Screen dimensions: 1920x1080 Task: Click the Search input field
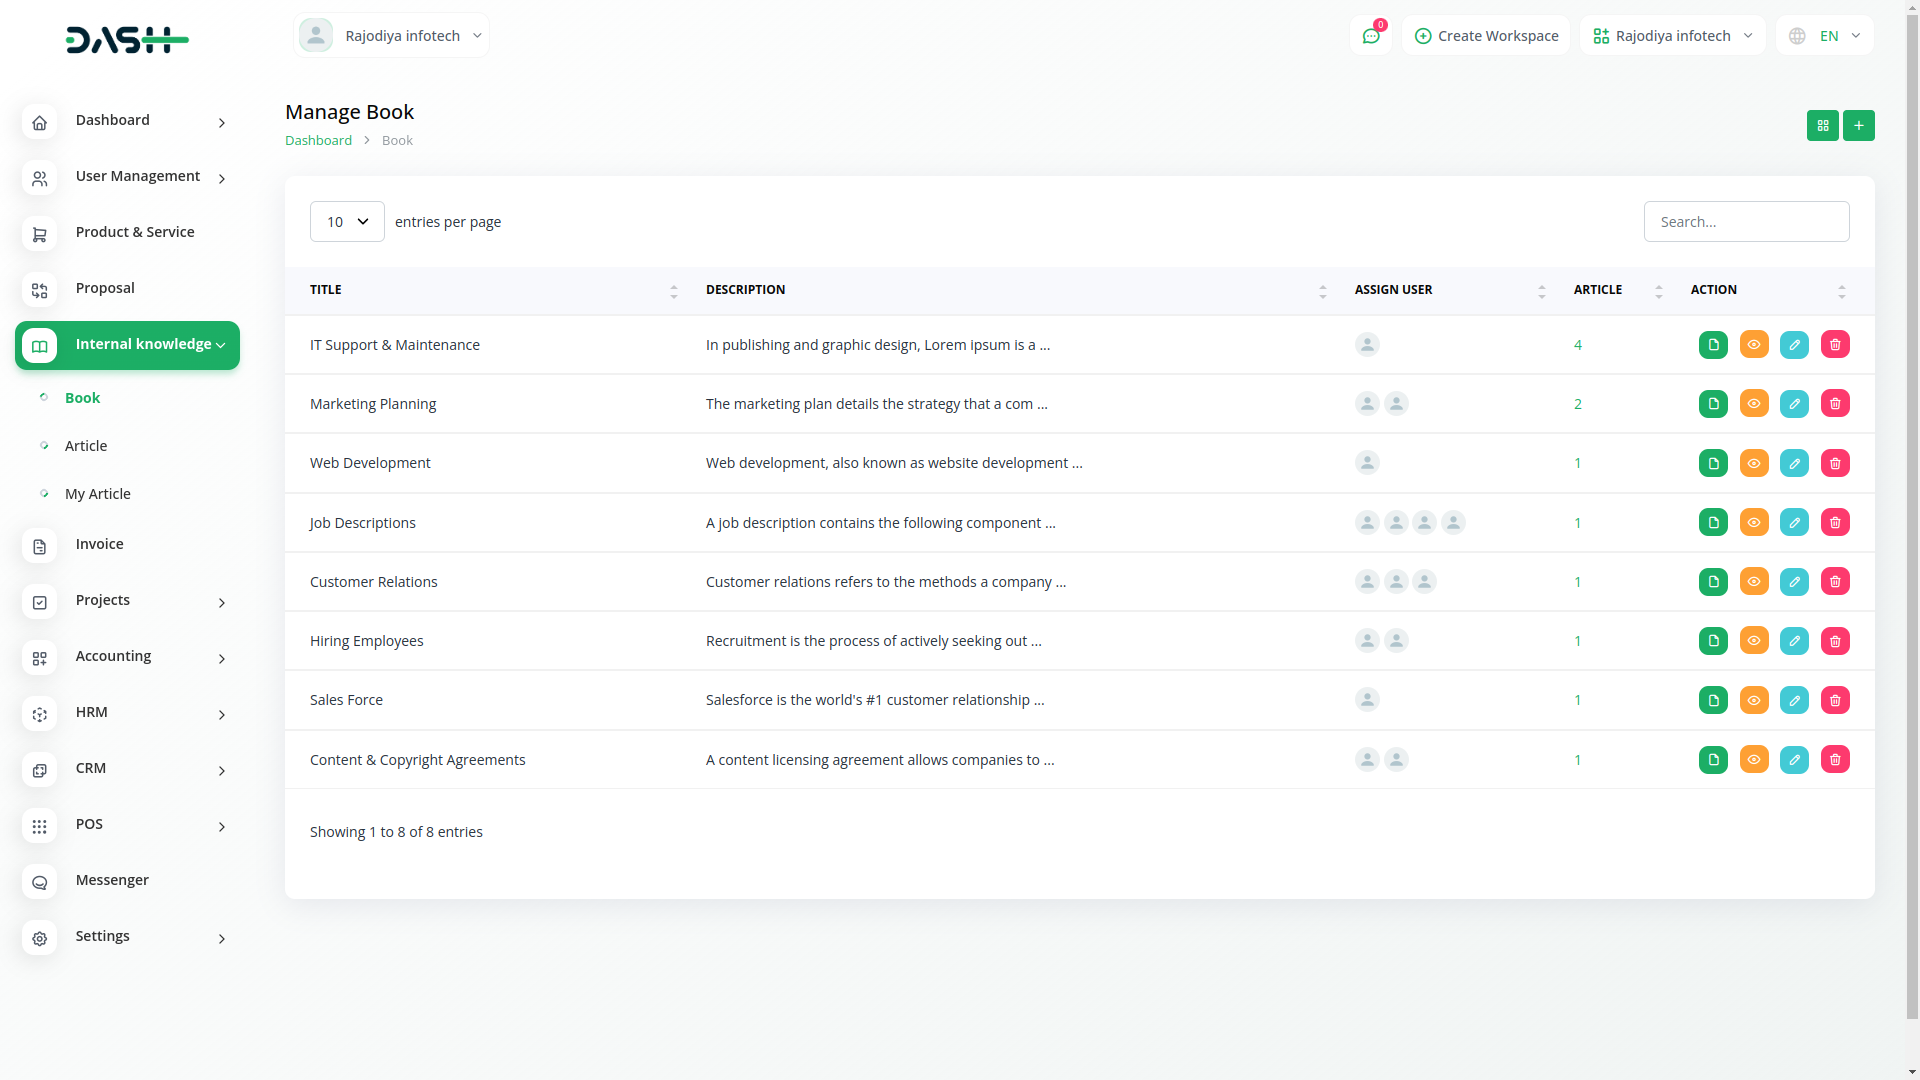pyautogui.click(x=1746, y=222)
